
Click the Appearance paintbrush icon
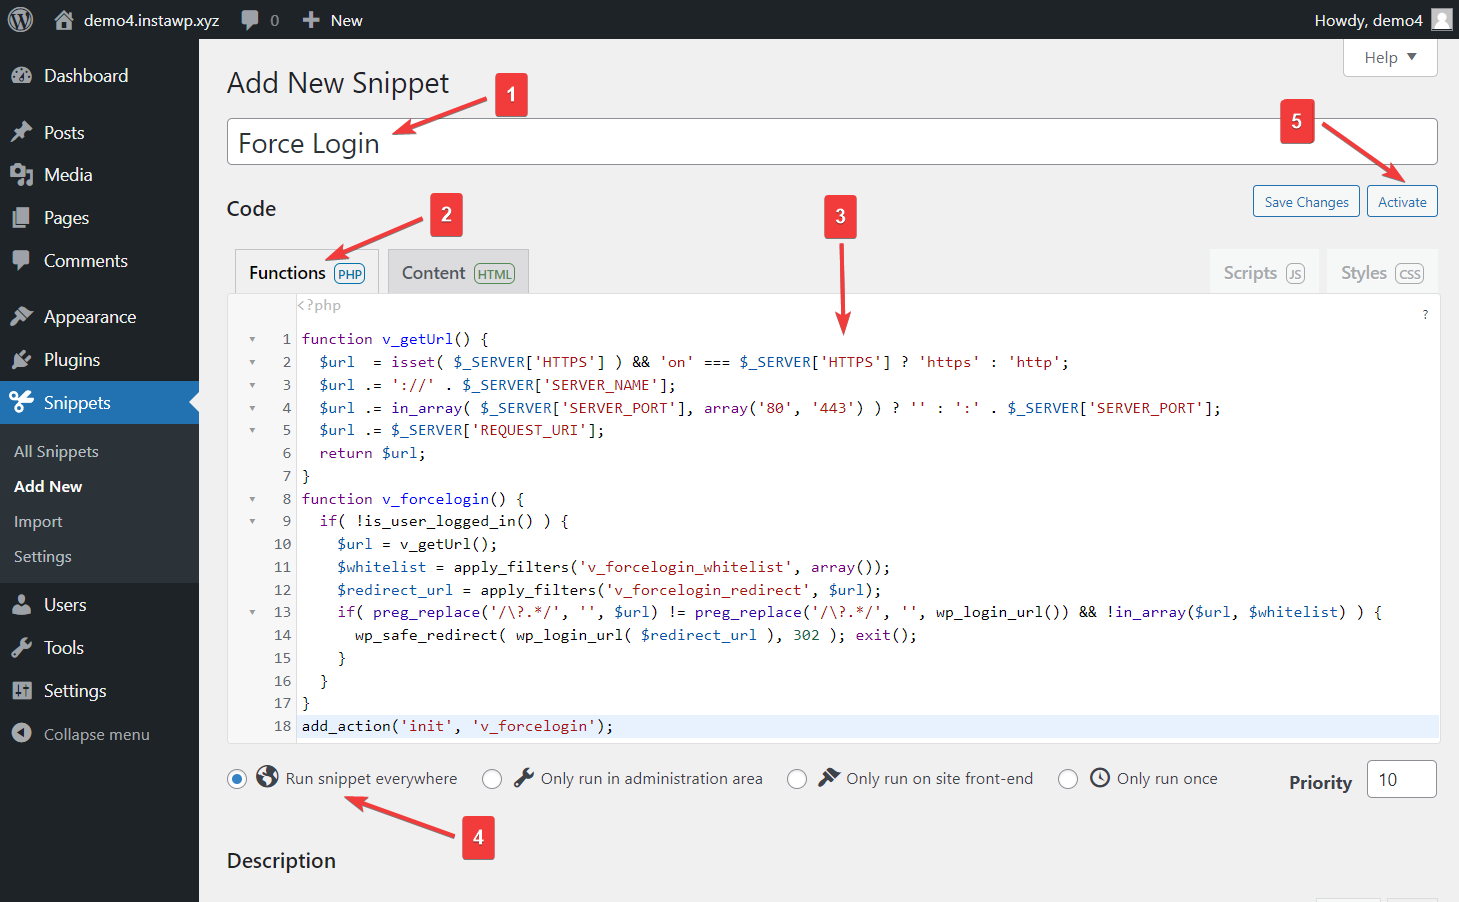pos(23,316)
